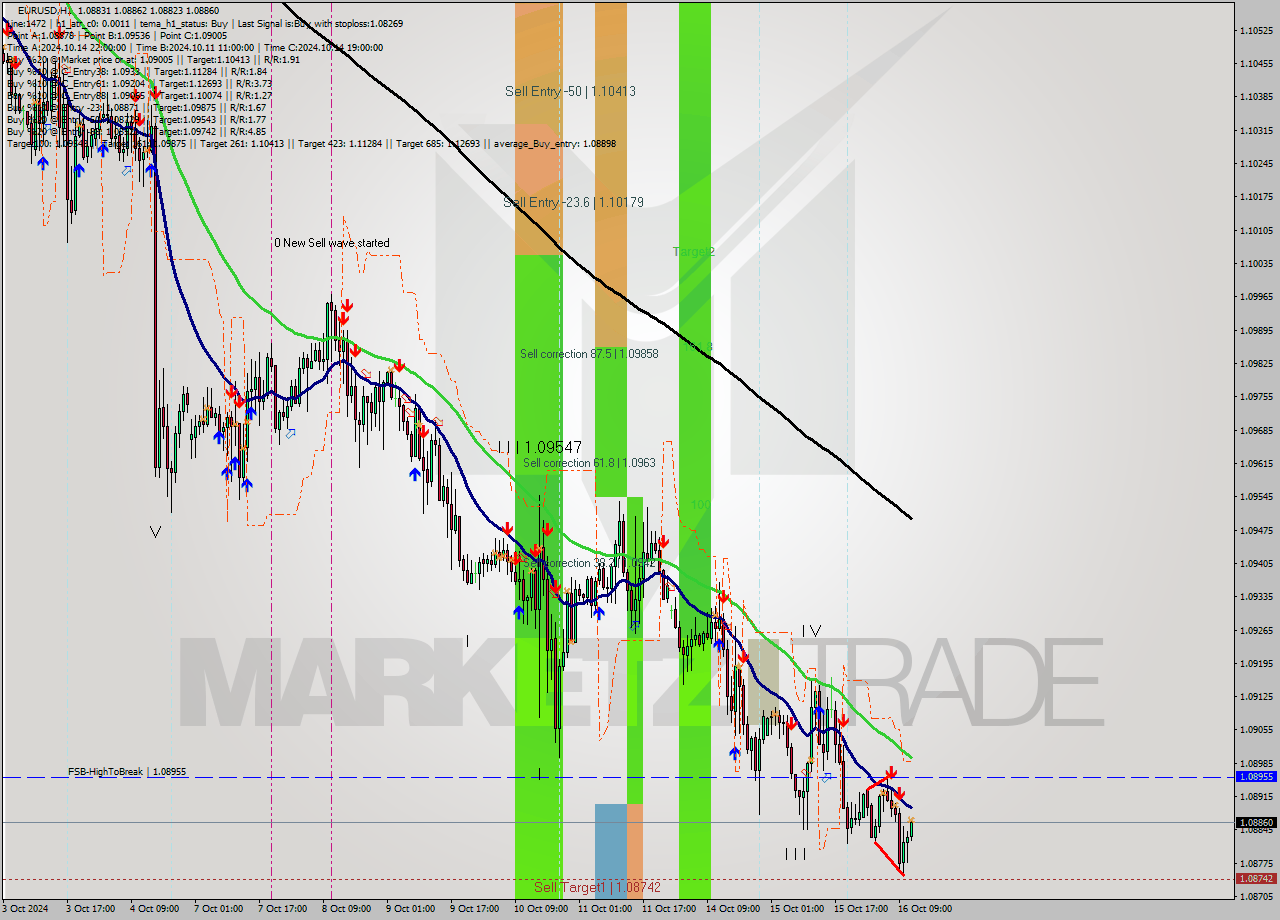Click the red 1.08742 price tag on axis

(x=1256, y=878)
